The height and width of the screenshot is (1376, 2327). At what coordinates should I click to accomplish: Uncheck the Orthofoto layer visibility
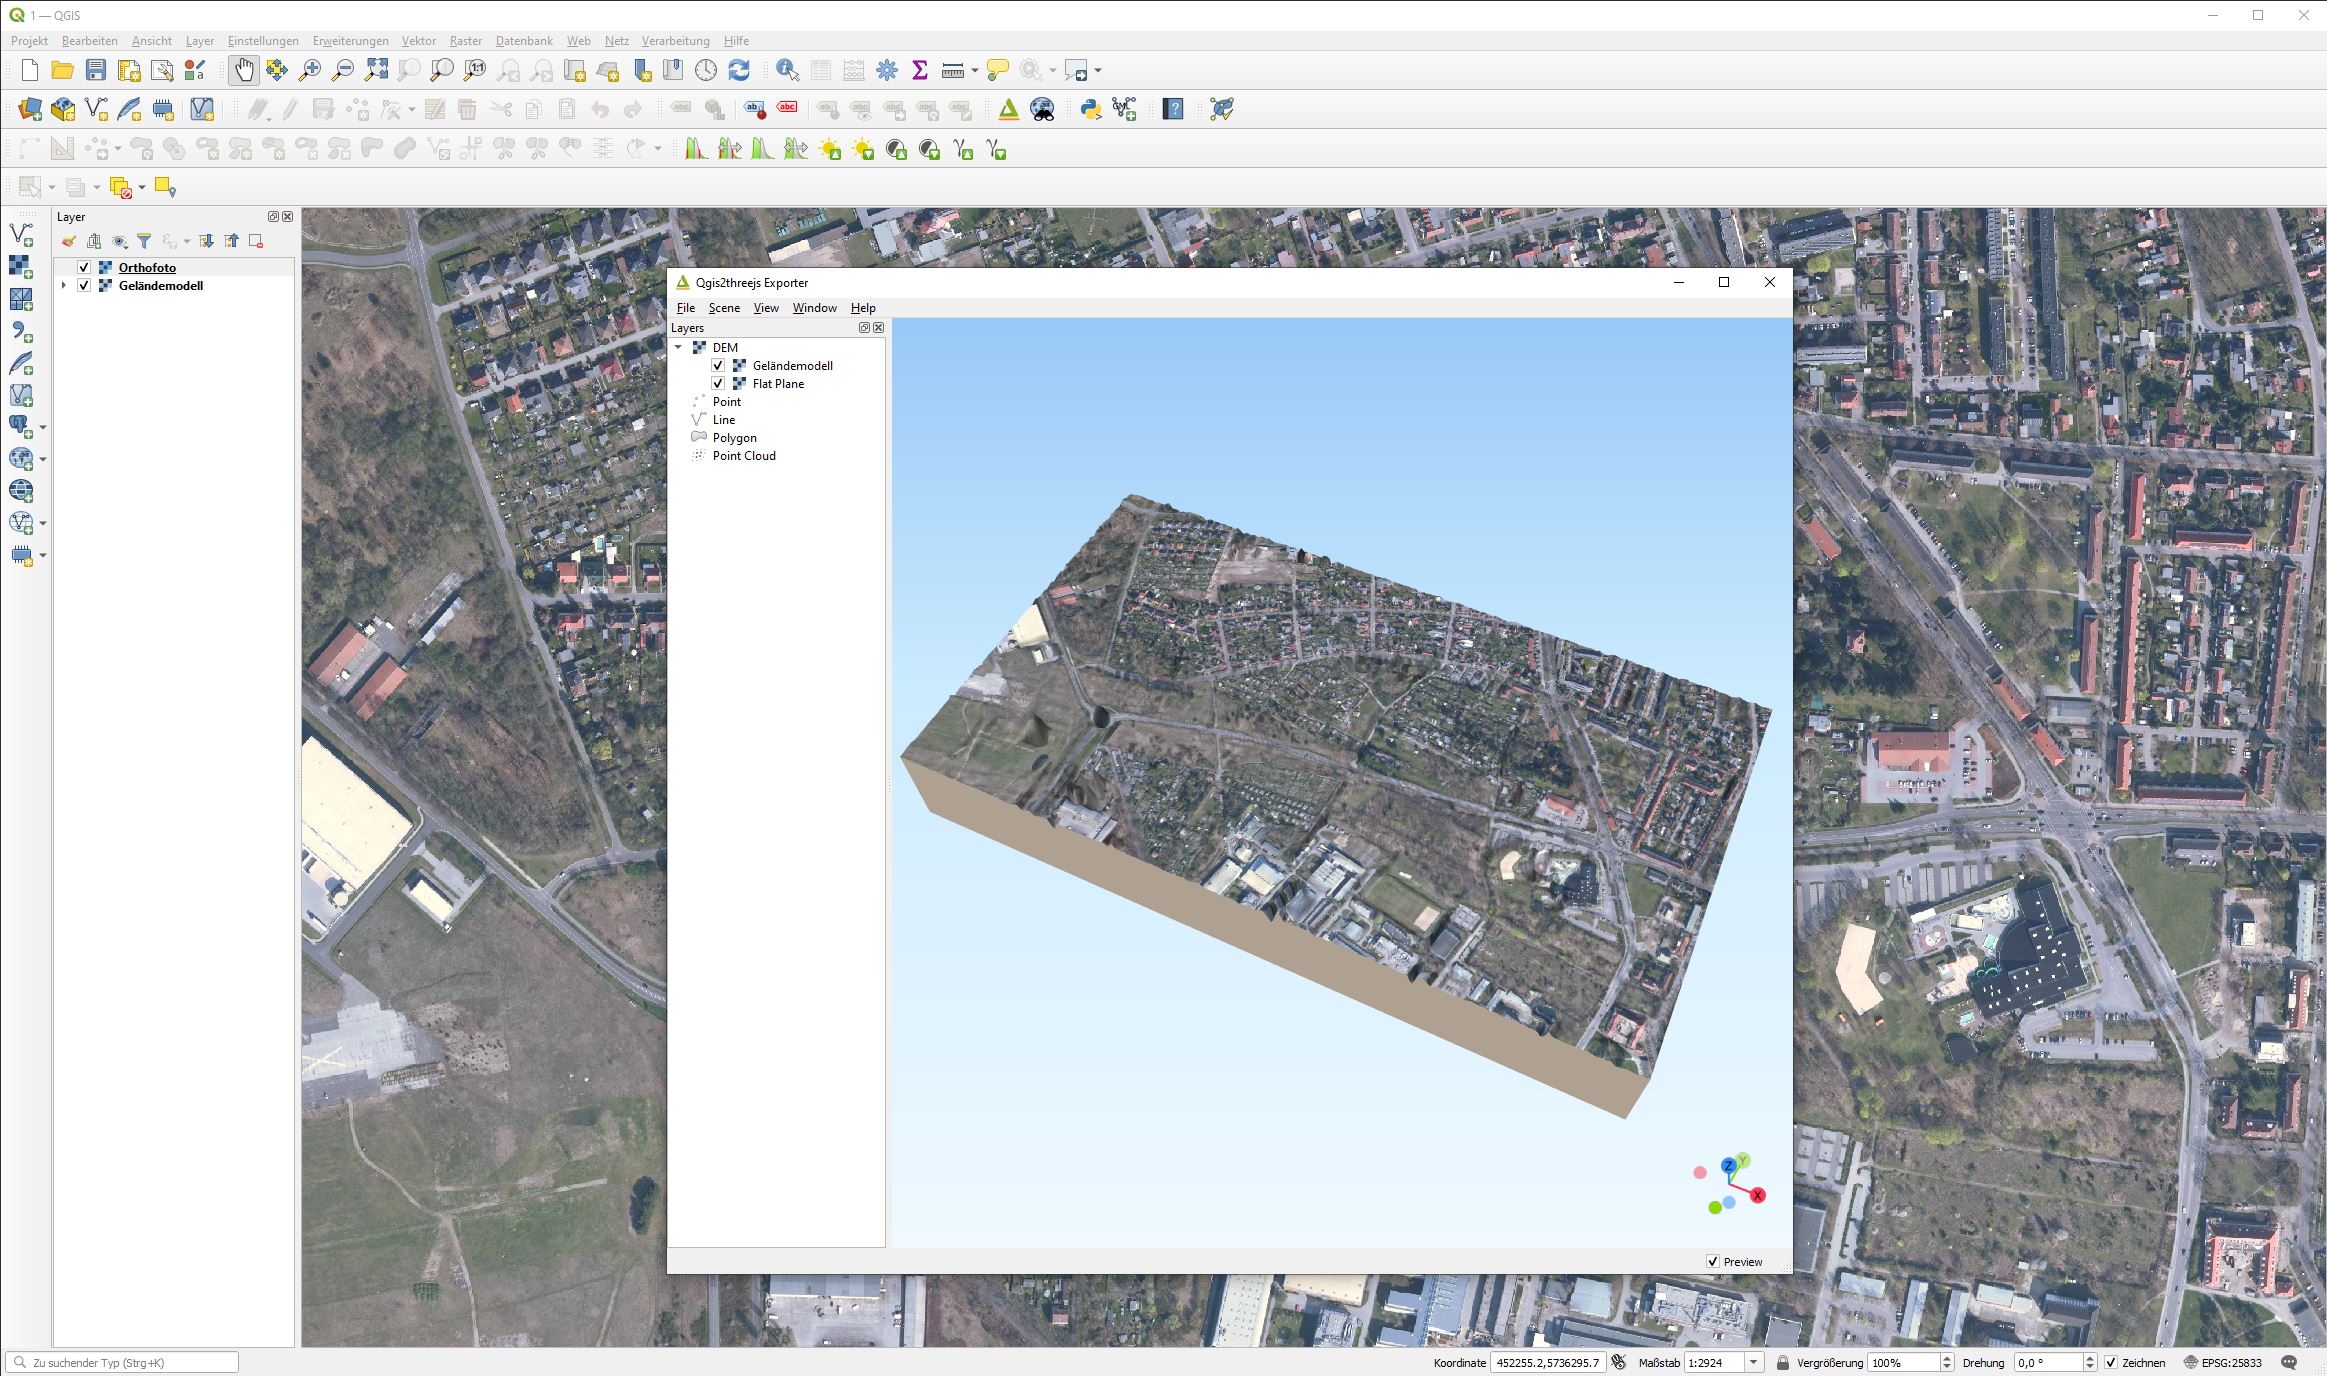tap(84, 267)
